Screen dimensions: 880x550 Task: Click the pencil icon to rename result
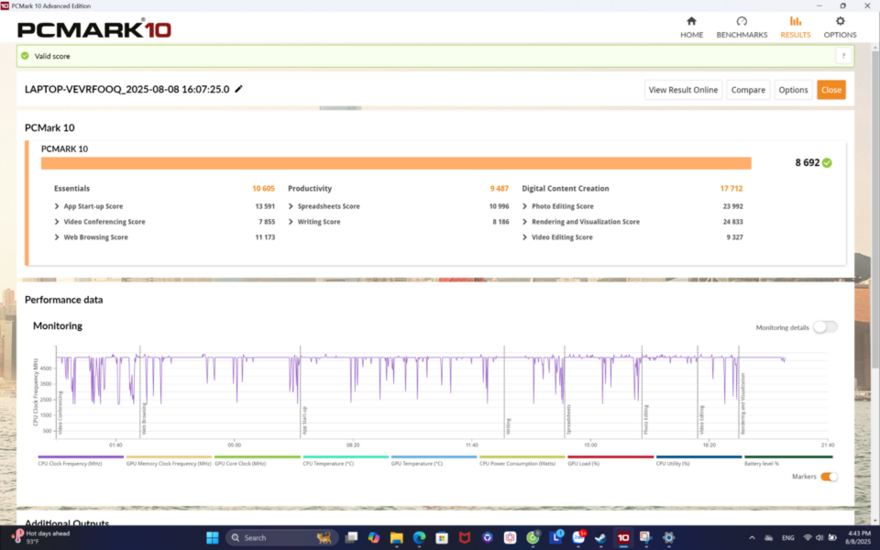[x=239, y=89]
